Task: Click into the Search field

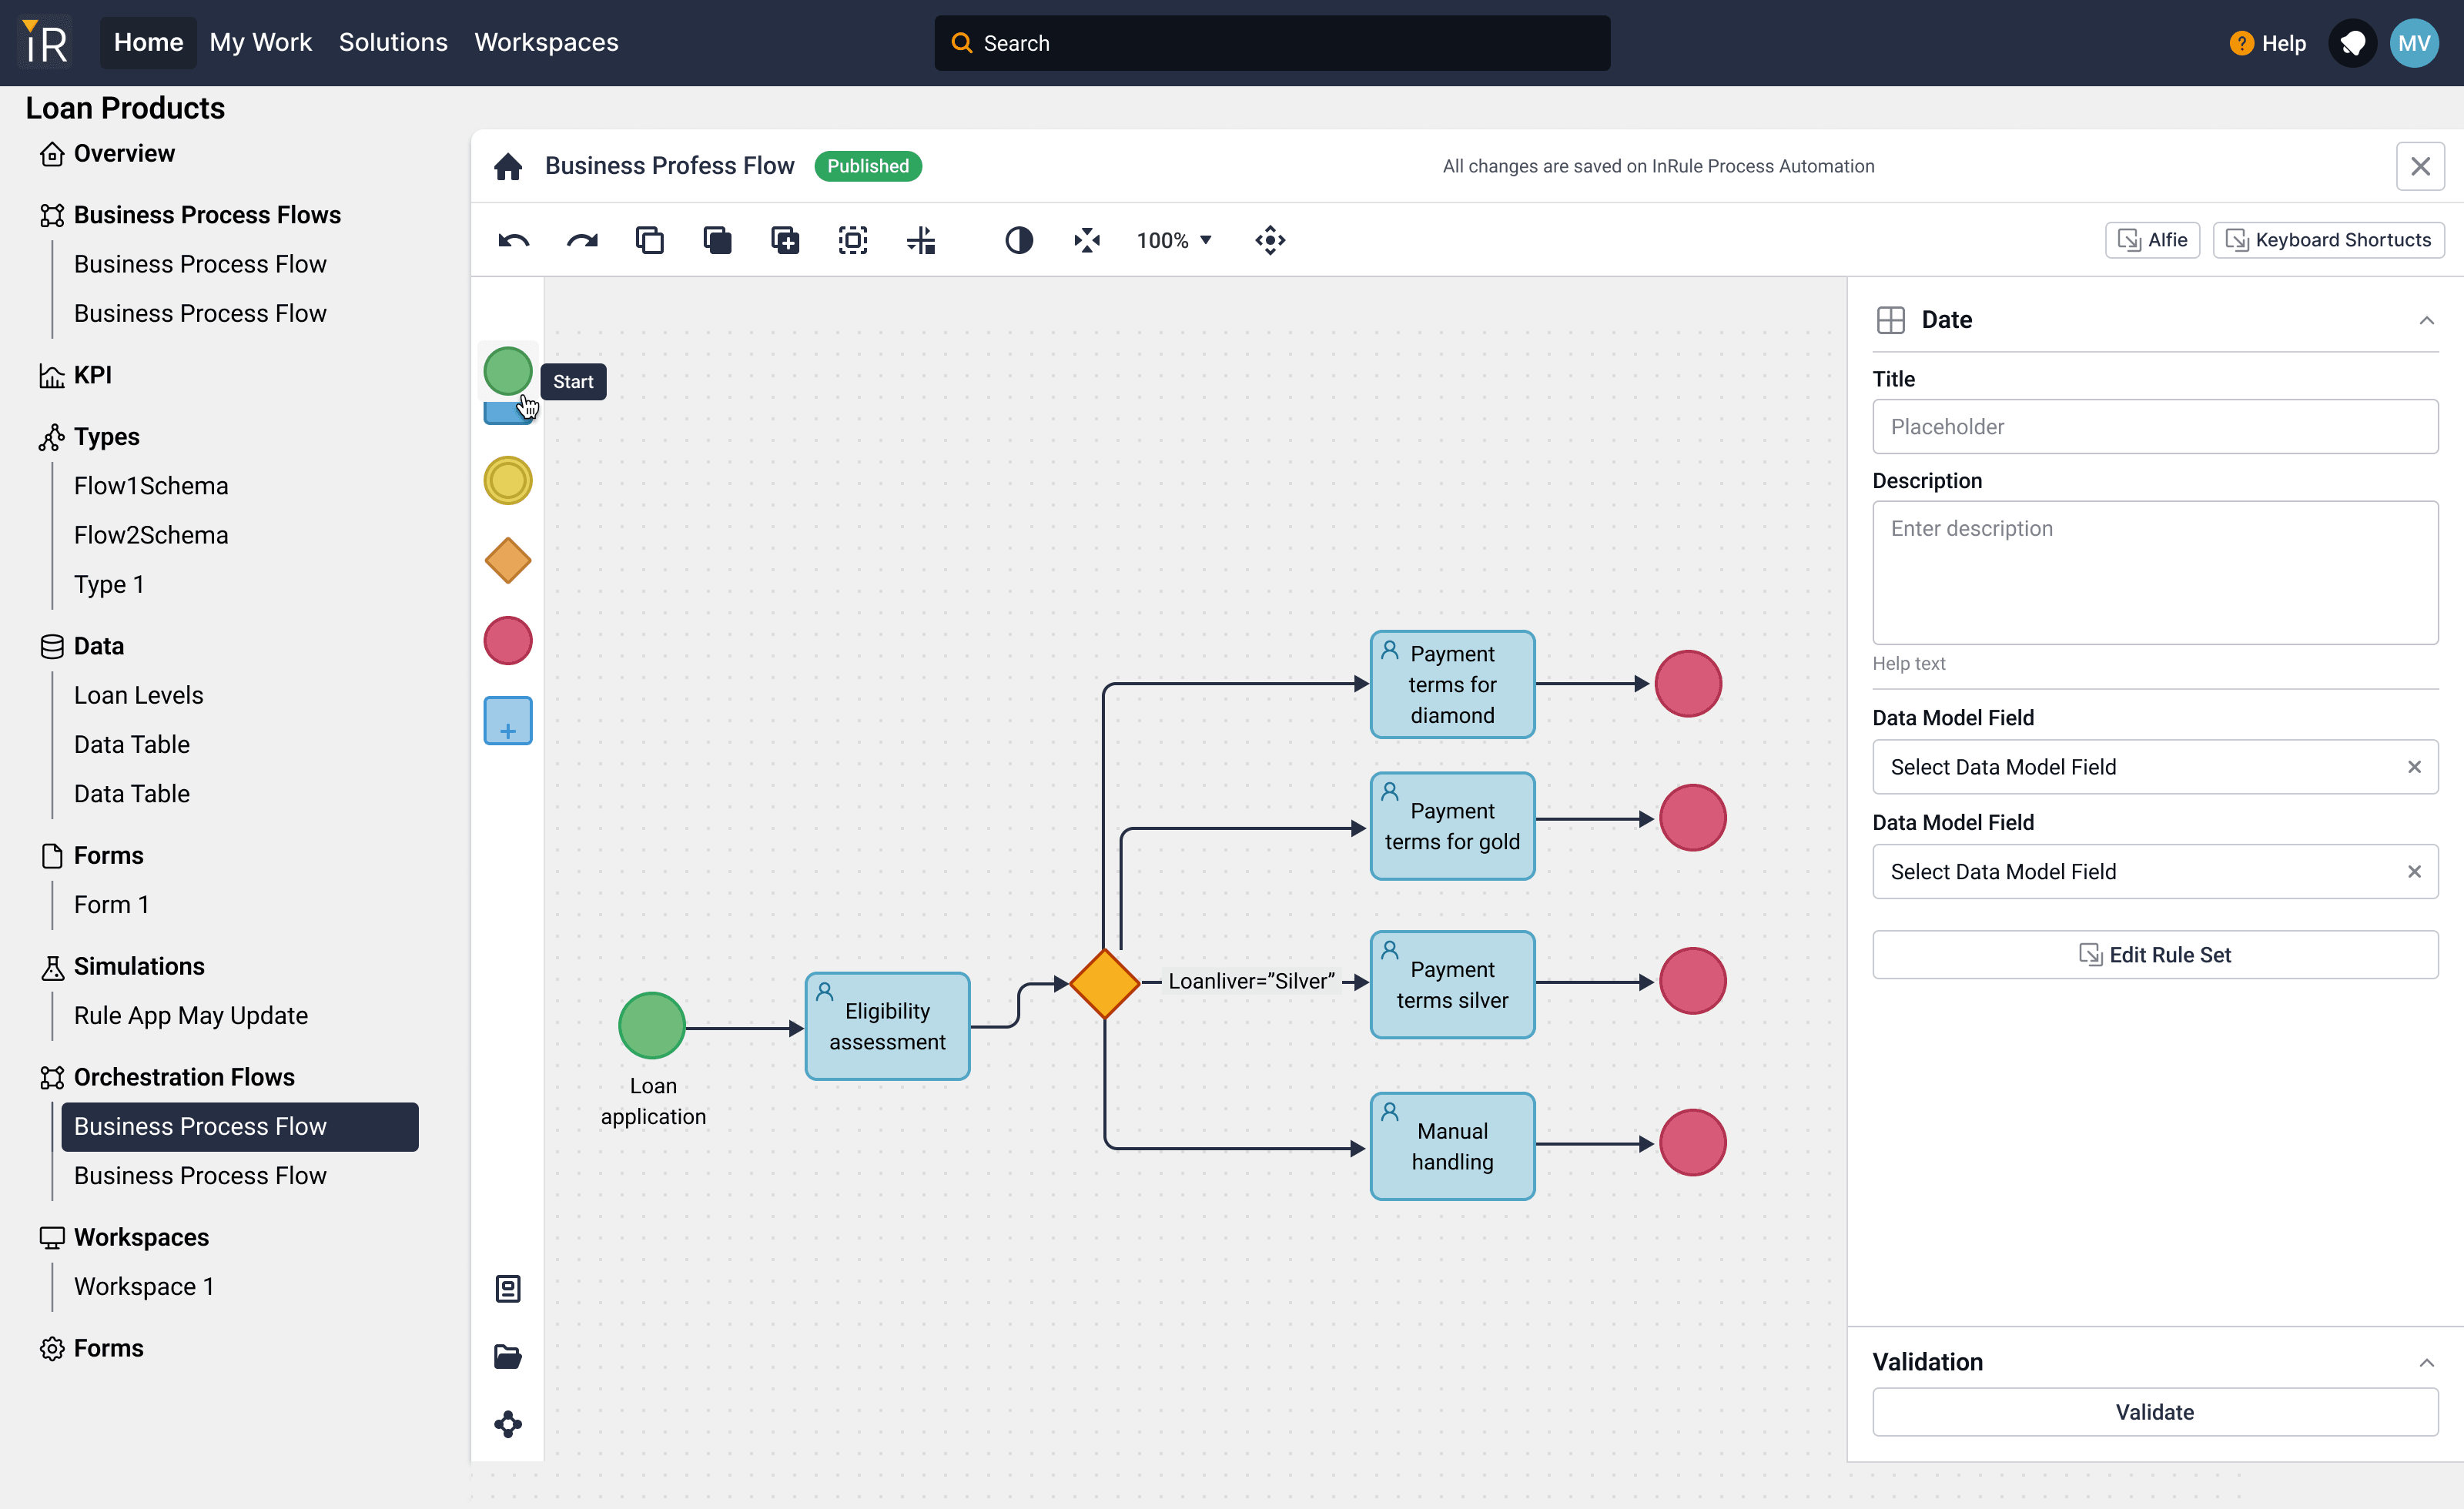Action: (x=1272, y=43)
